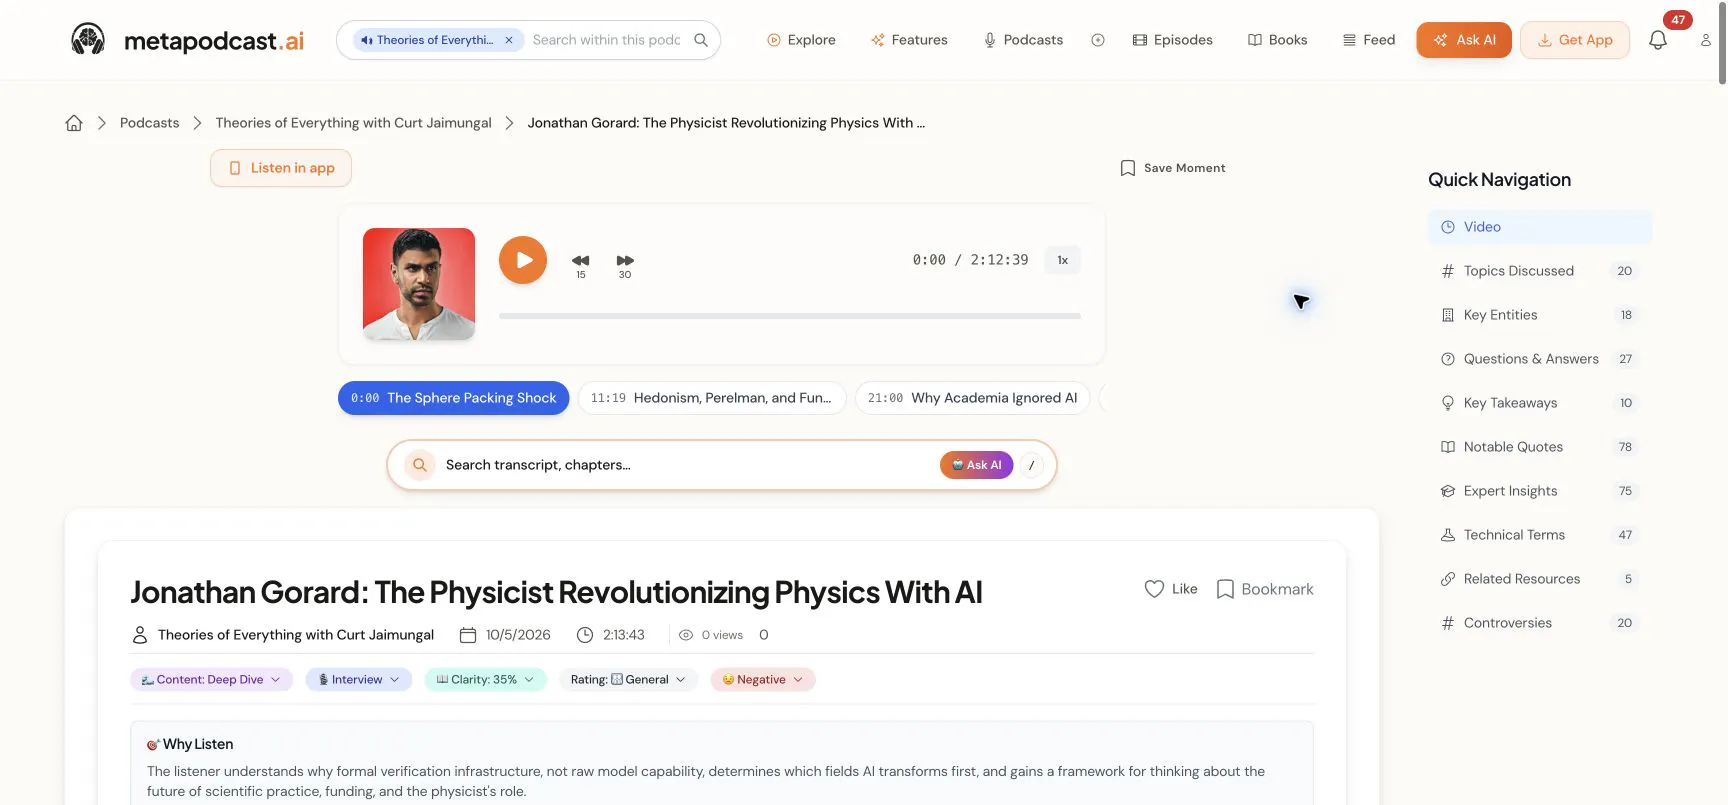Remove the Theories of Everything search filter
Viewport: 1728px width, 805px height.
coord(509,40)
